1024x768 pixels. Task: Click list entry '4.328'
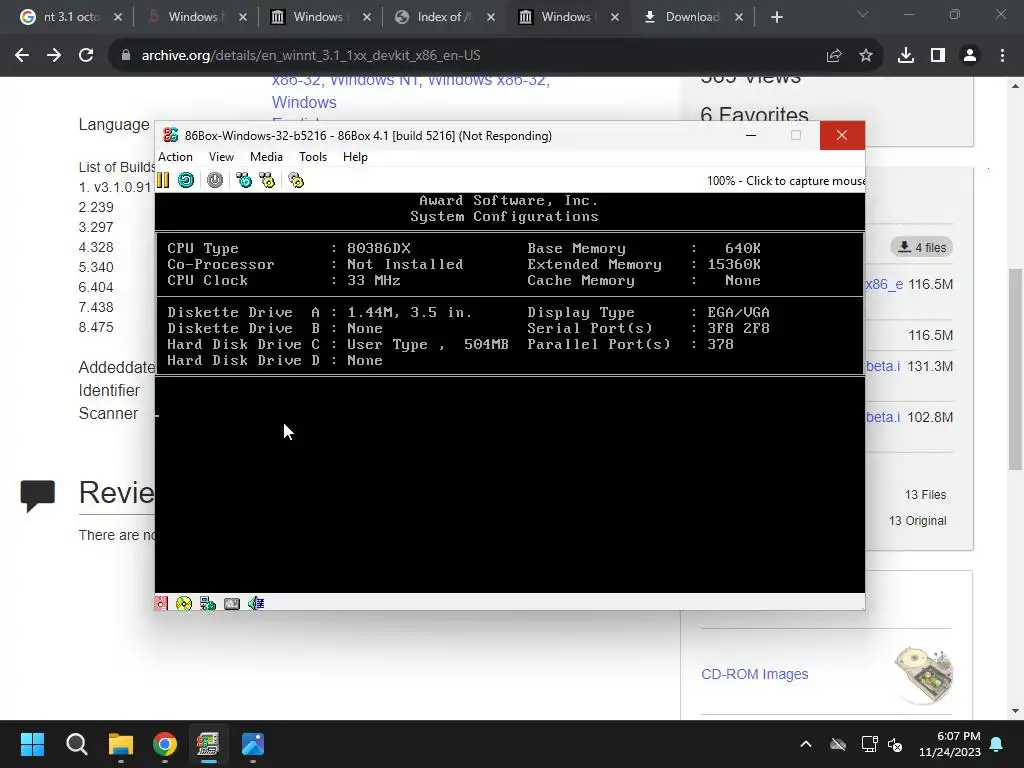point(96,248)
